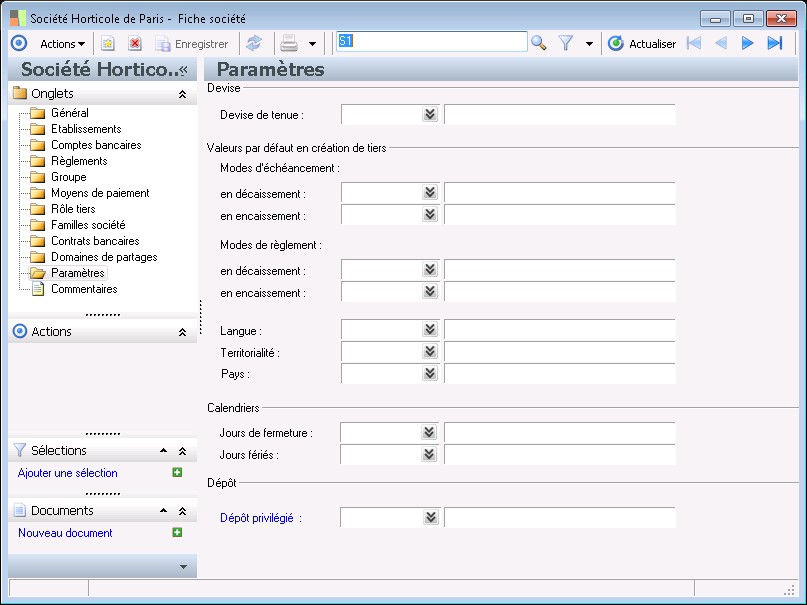The width and height of the screenshot is (807, 605).
Task: Click the search field containing S1
Action: tap(432, 42)
